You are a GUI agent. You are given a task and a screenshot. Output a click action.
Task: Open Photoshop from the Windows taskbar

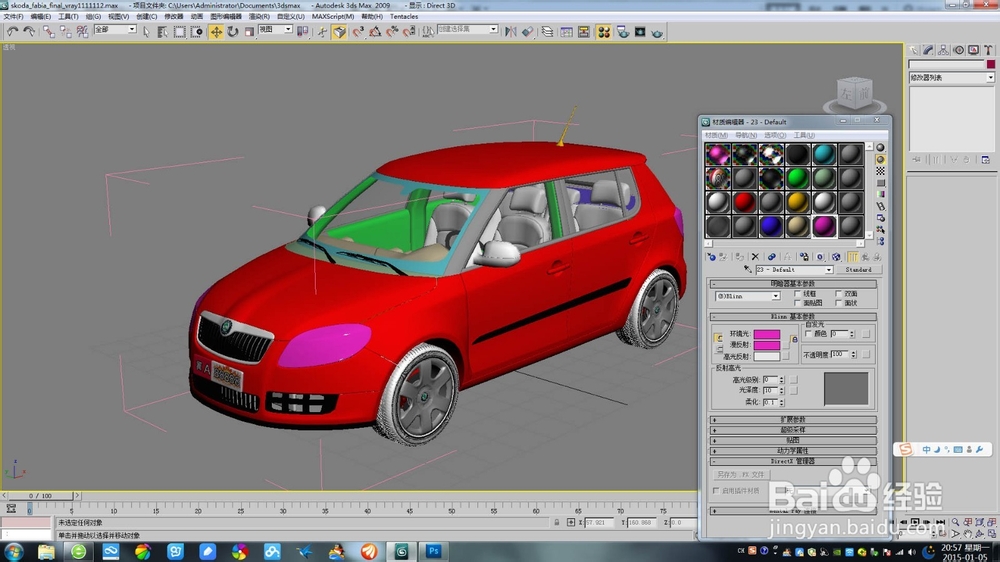click(434, 551)
